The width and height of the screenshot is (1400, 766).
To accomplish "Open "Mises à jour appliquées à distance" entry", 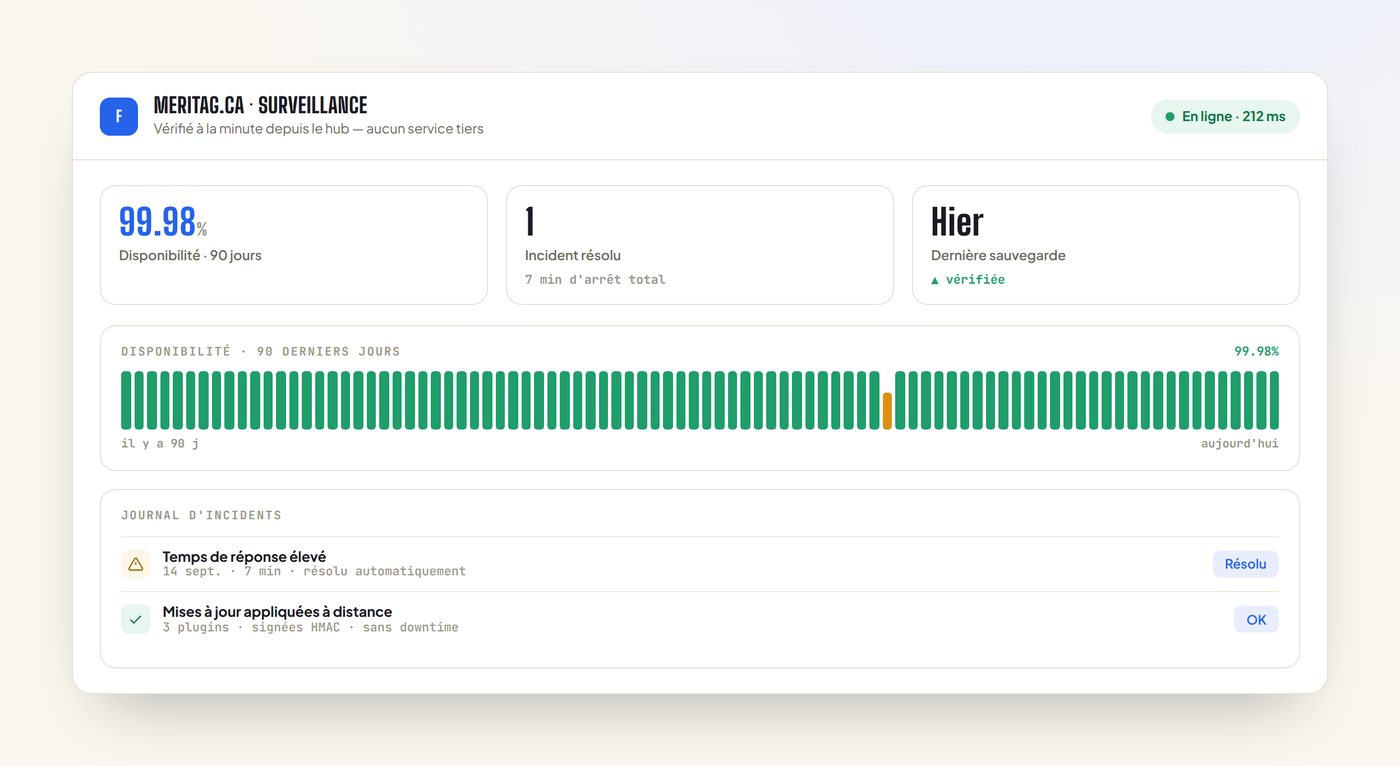I will [700, 619].
